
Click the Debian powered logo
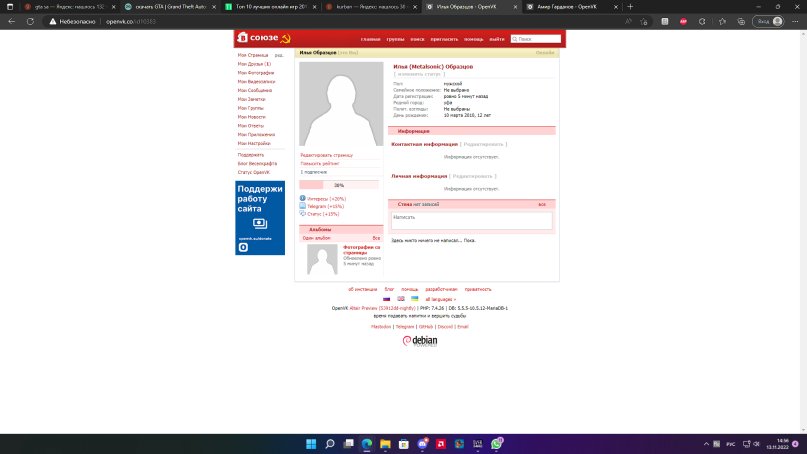(420, 341)
